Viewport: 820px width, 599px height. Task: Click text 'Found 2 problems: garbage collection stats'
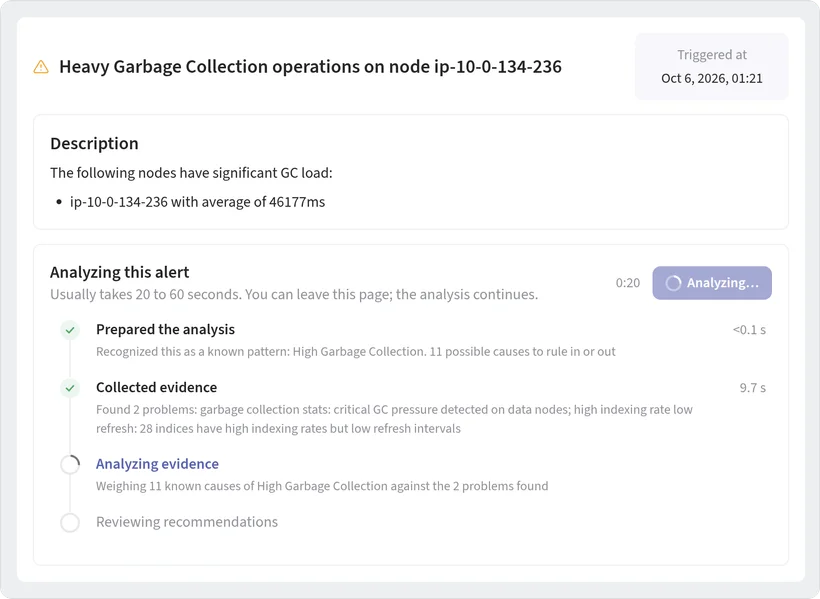pyautogui.click(x=213, y=410)
